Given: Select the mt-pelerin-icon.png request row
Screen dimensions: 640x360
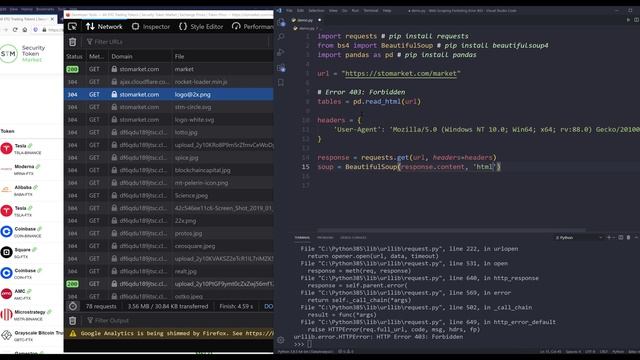Looking at the screenshot, I should click(x=169, y=183).
